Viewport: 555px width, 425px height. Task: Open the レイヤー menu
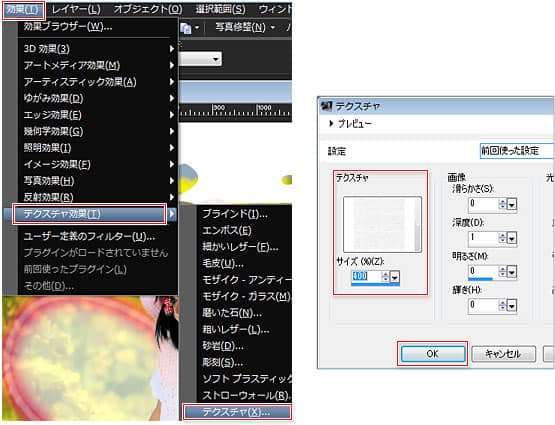(x=76, y=10)
